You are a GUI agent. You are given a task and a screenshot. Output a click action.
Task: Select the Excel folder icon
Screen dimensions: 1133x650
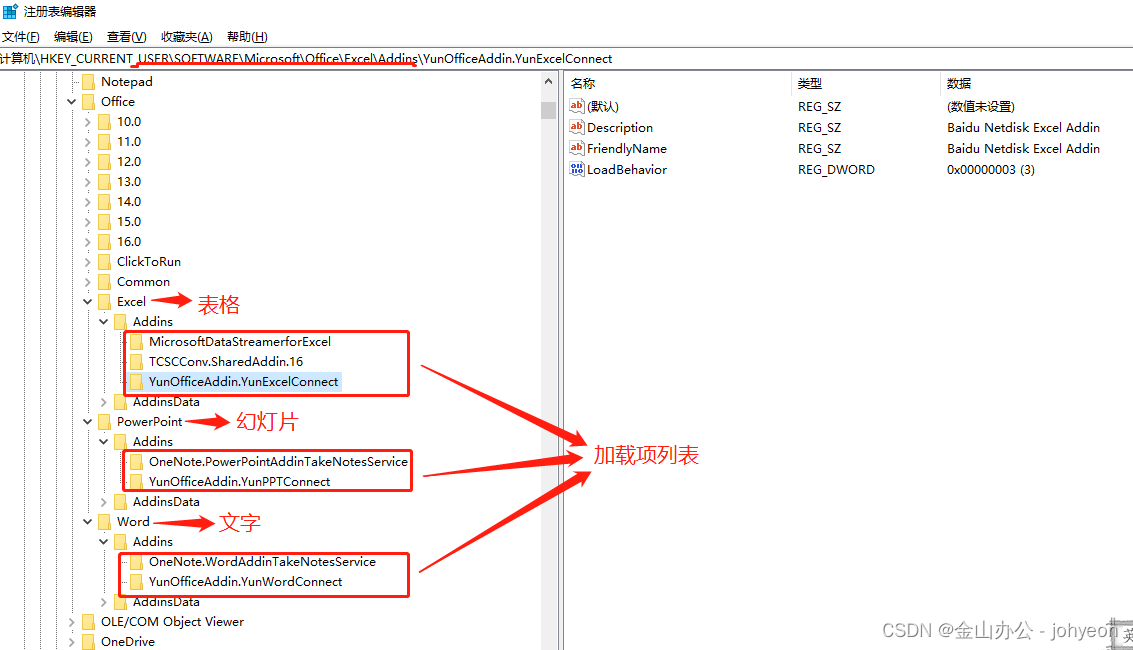pos(104,302)
